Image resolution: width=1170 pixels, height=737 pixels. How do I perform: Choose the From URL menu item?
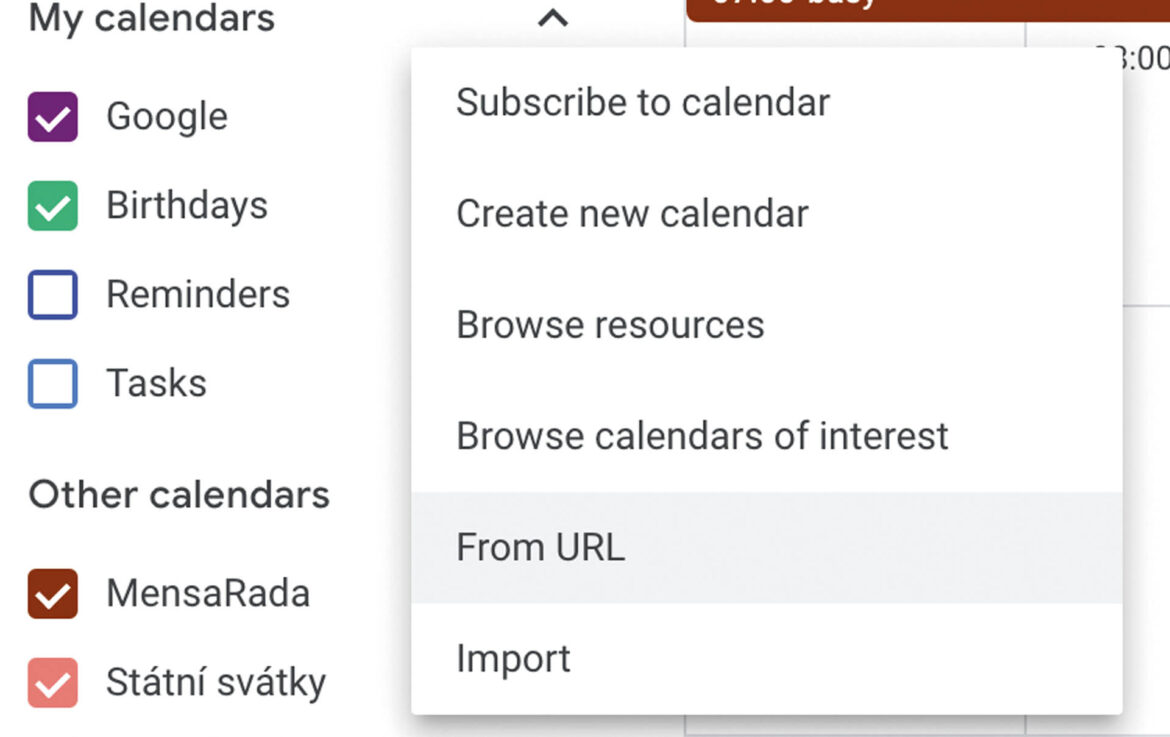(x=540, y=548)
